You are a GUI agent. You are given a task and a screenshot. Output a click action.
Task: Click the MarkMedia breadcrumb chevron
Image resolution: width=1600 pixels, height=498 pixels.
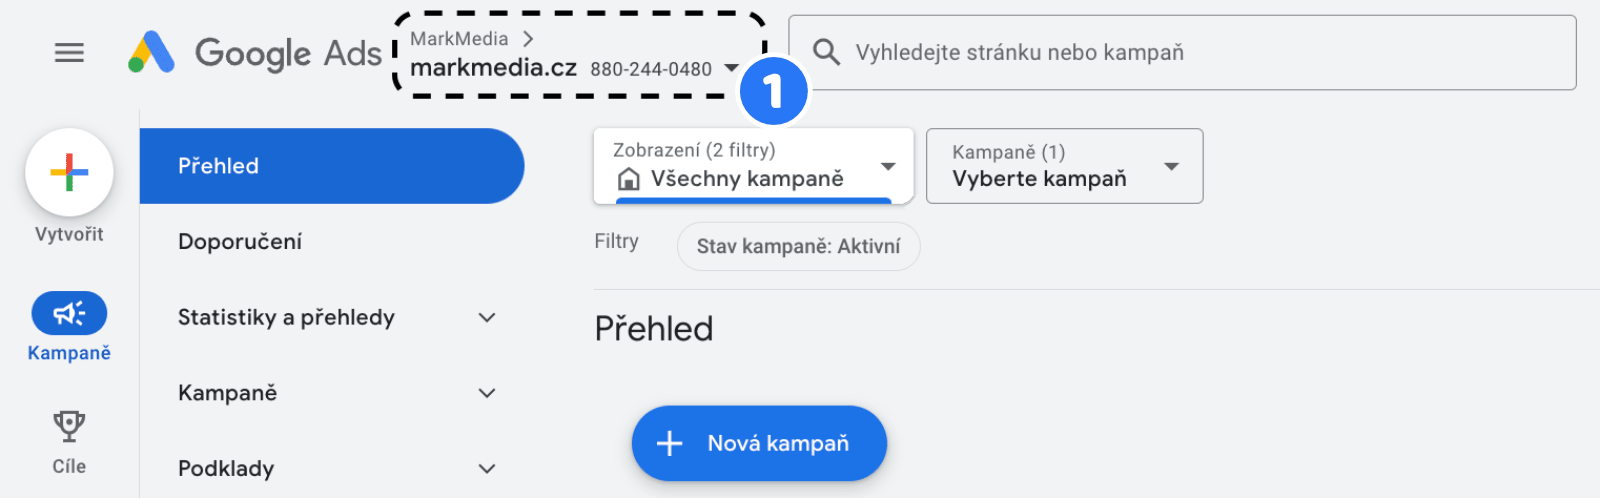(x=528, y=39)
